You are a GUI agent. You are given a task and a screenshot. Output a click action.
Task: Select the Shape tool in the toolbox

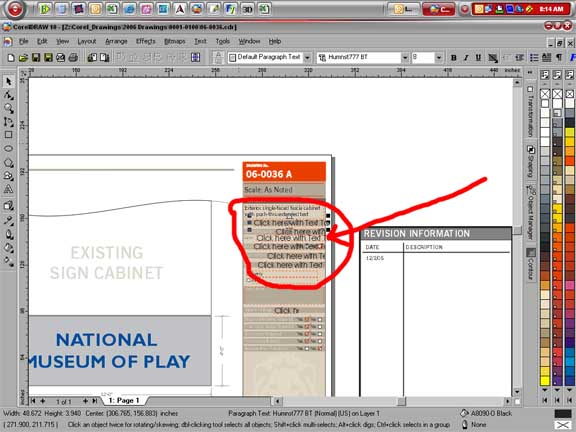click(x=8, y=95)
